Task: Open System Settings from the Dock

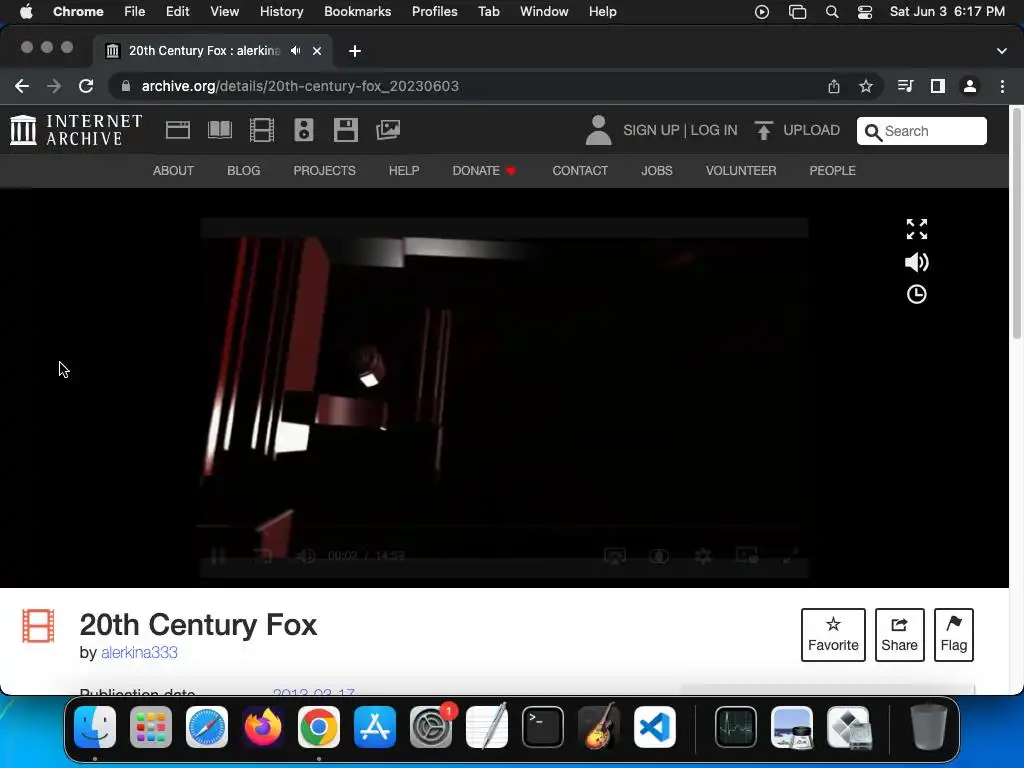Action: pos(431,727)
